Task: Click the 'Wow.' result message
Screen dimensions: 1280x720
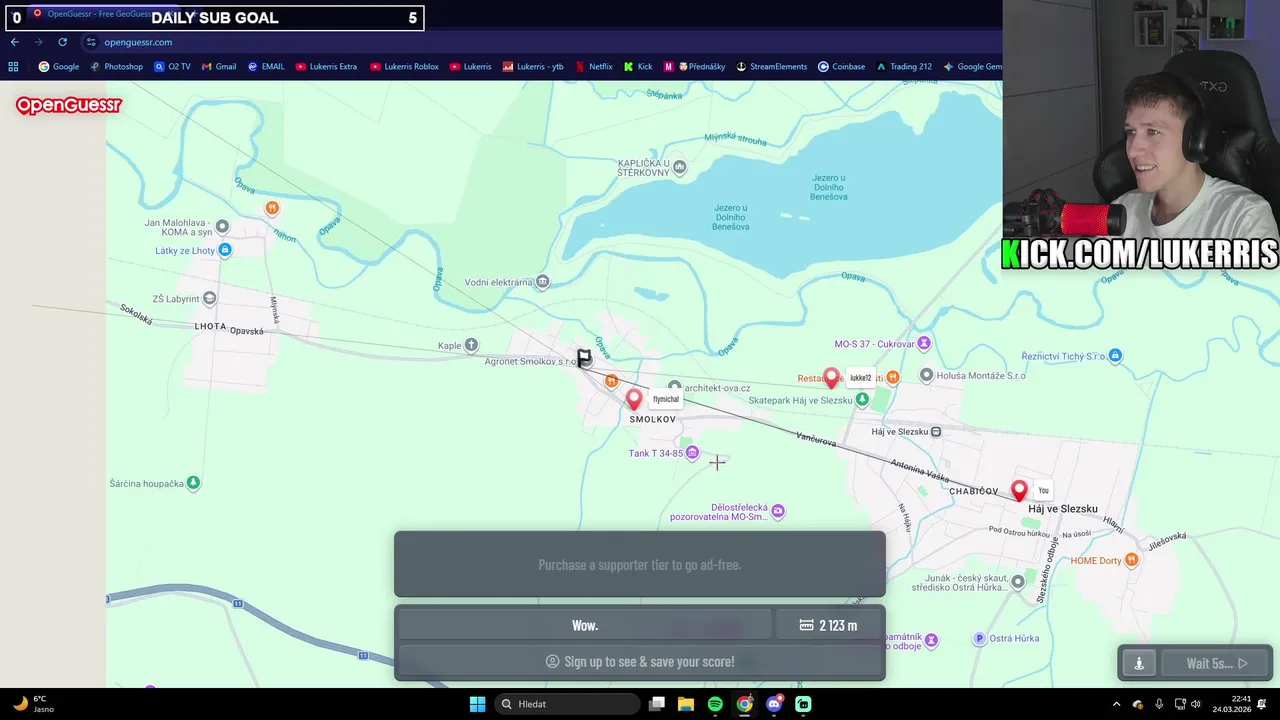Action: pos(585,625)
